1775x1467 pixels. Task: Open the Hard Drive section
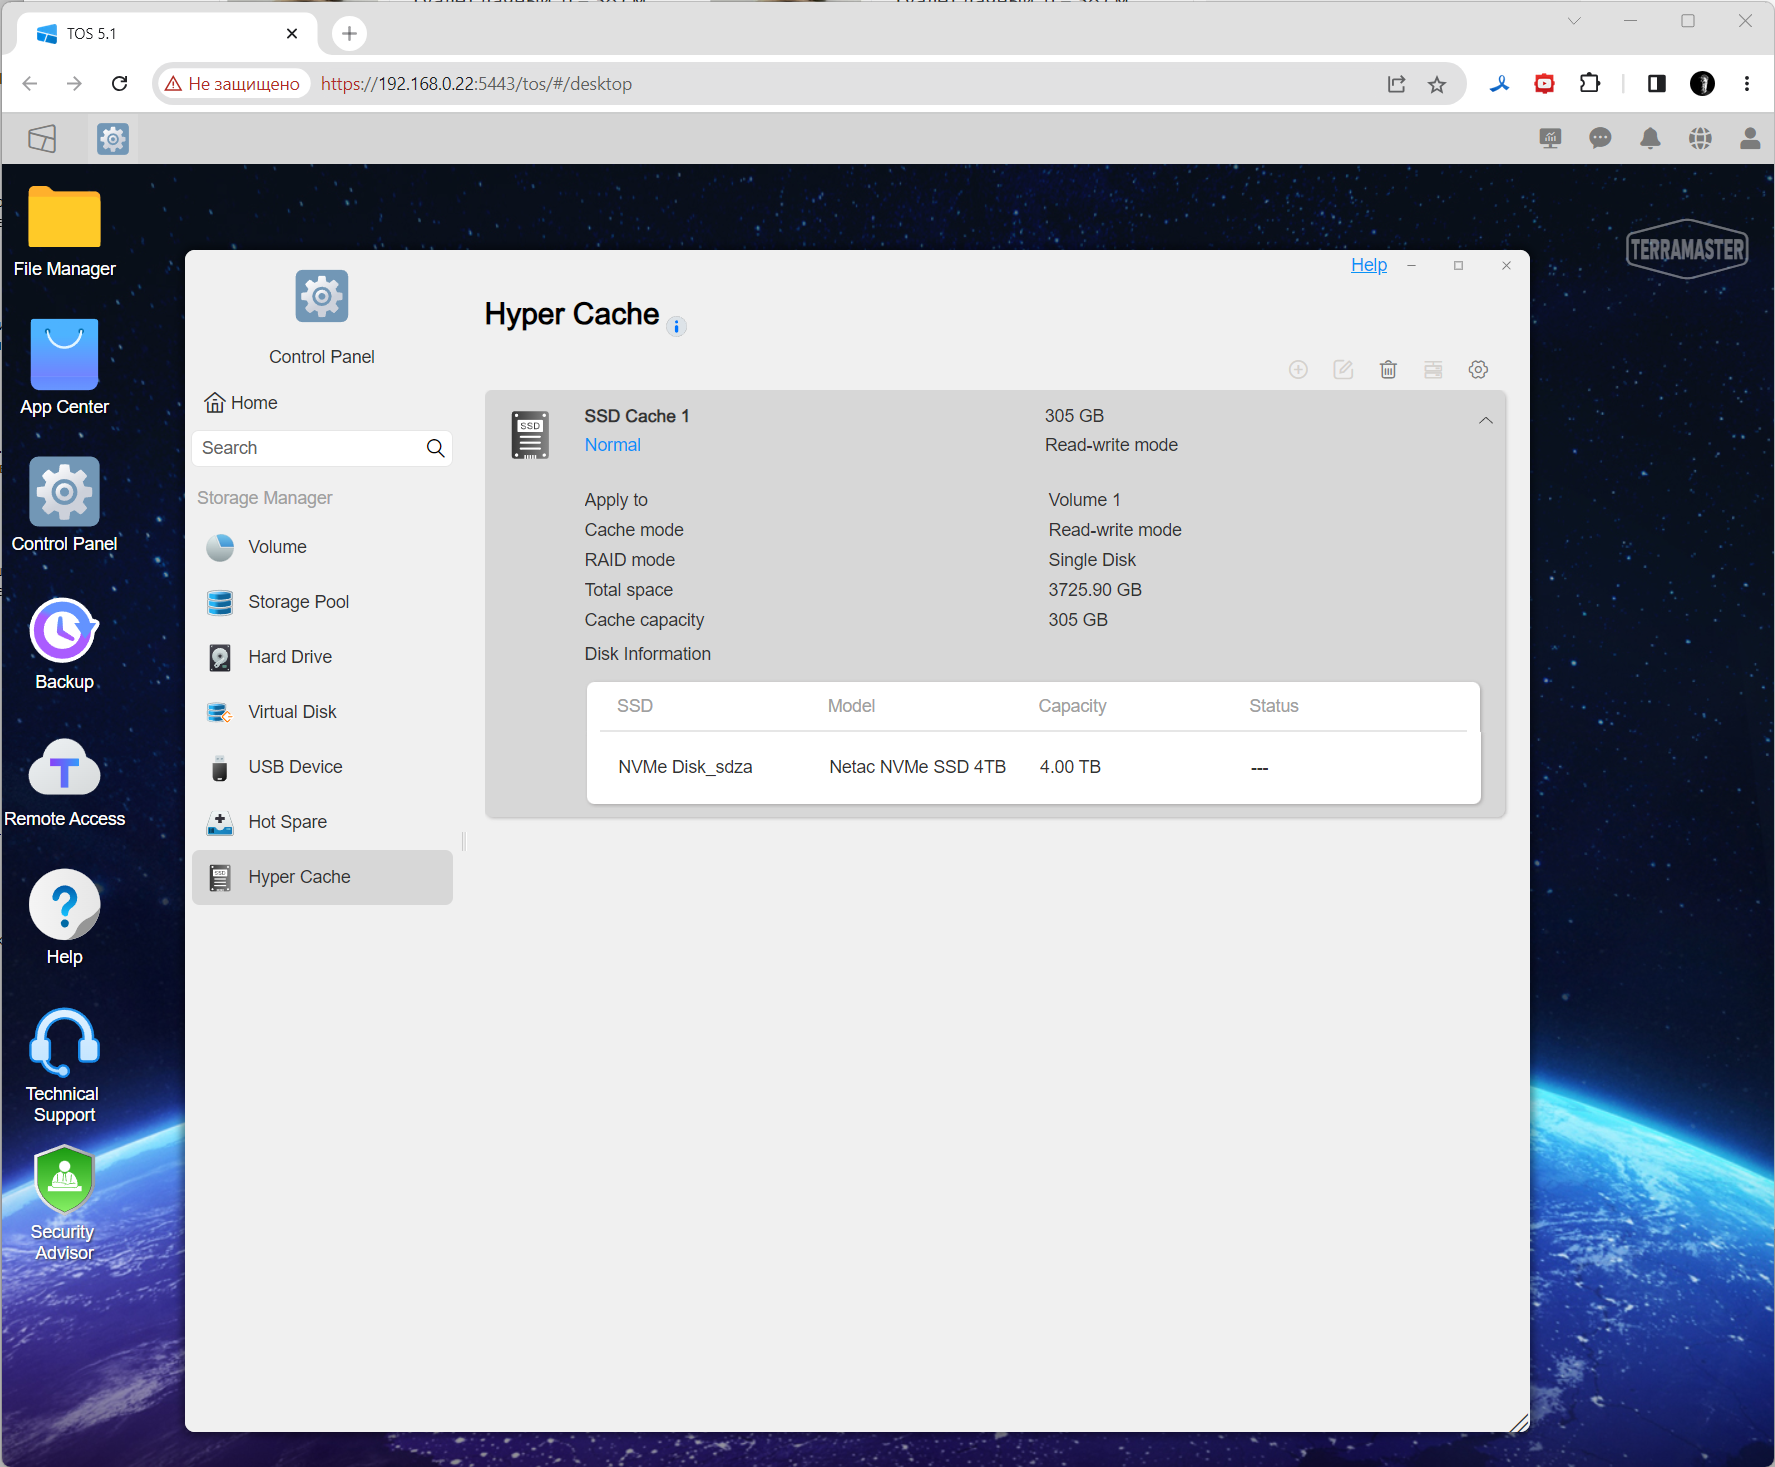pos(322,657)
